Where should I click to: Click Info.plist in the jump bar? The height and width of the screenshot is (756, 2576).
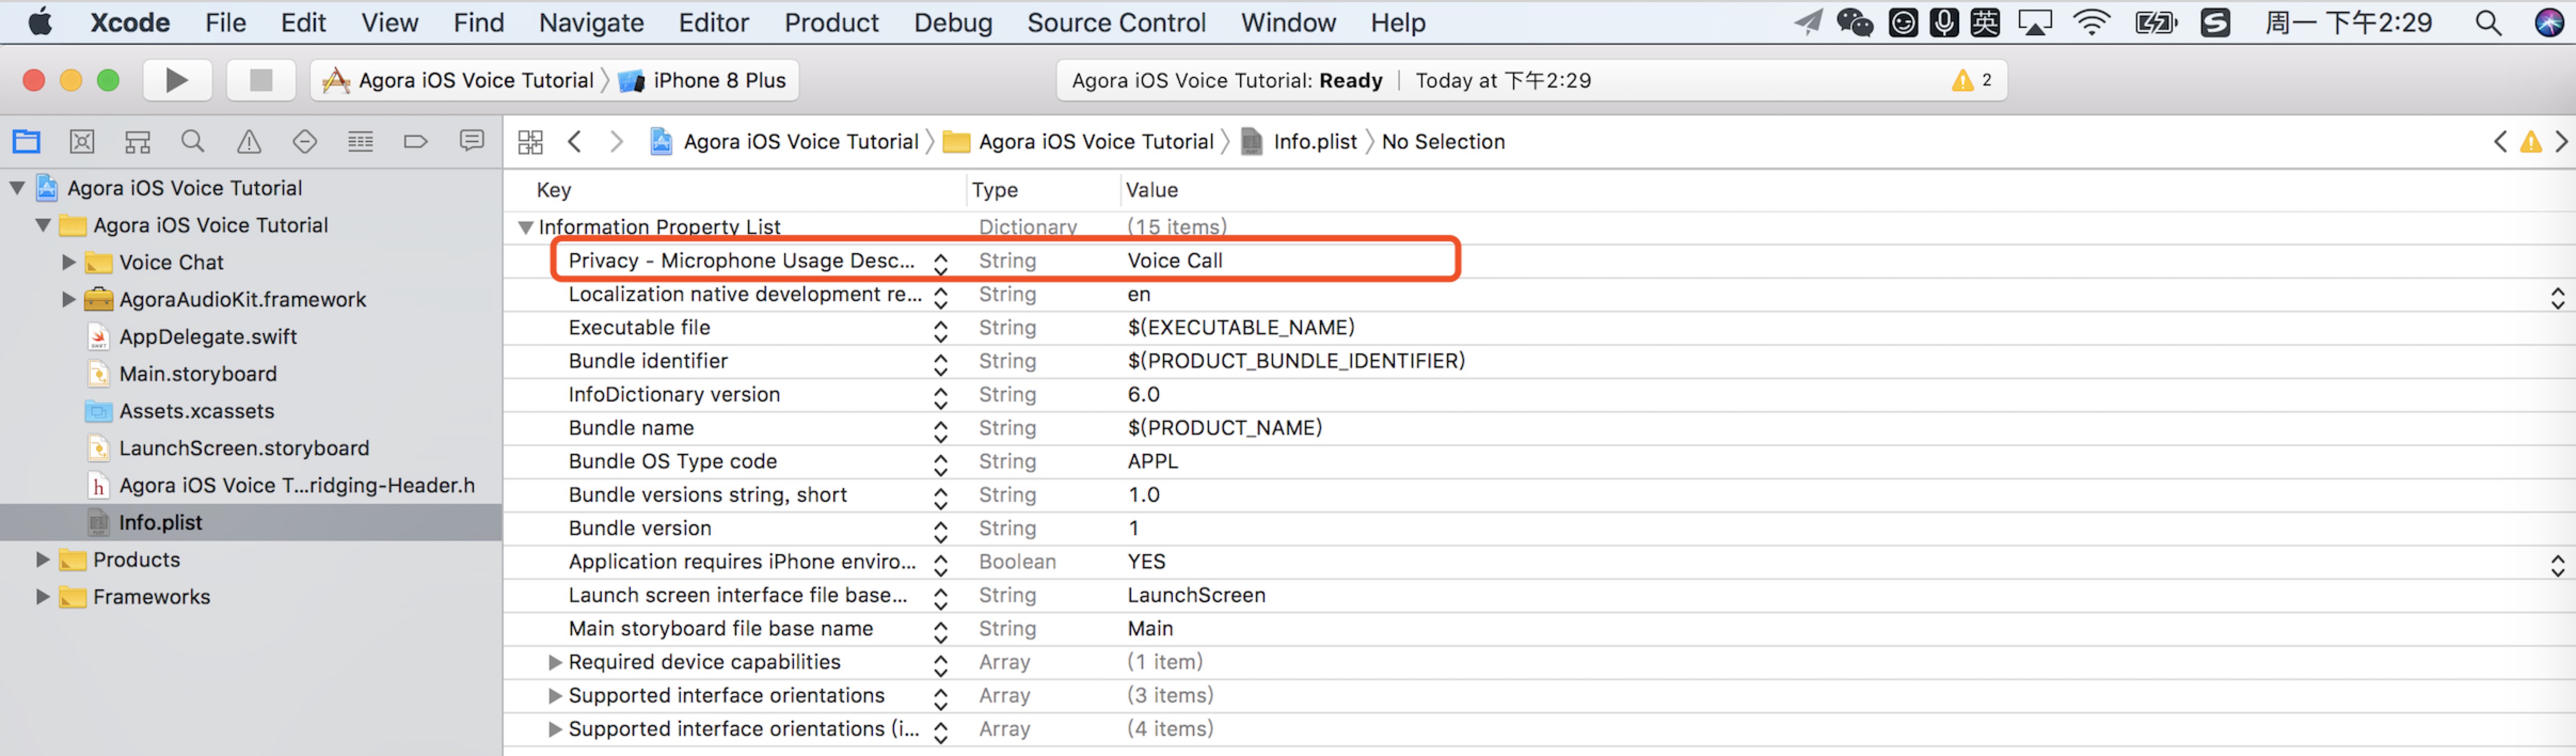click(x=1300, y=142)
